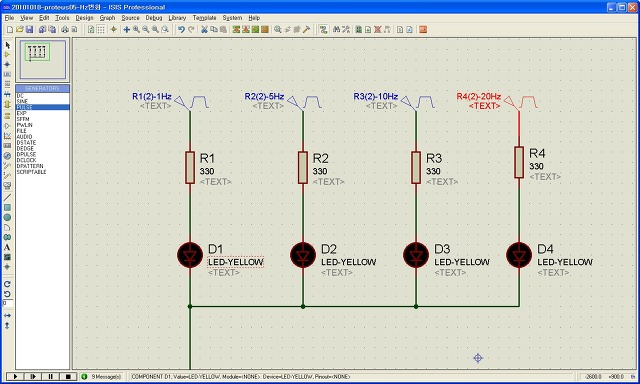Open the Property Assignment Tool

(346, 29)
